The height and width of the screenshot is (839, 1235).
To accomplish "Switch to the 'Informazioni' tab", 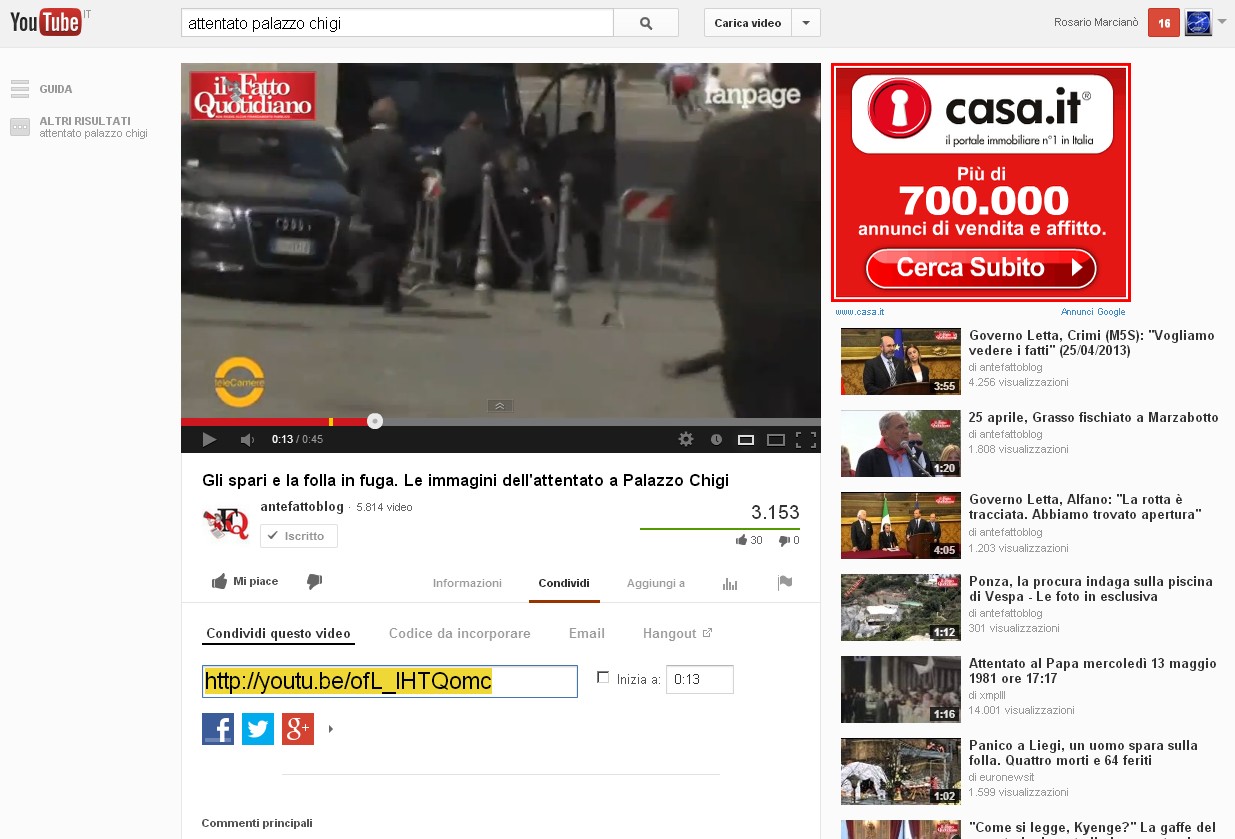I will 467,583.
